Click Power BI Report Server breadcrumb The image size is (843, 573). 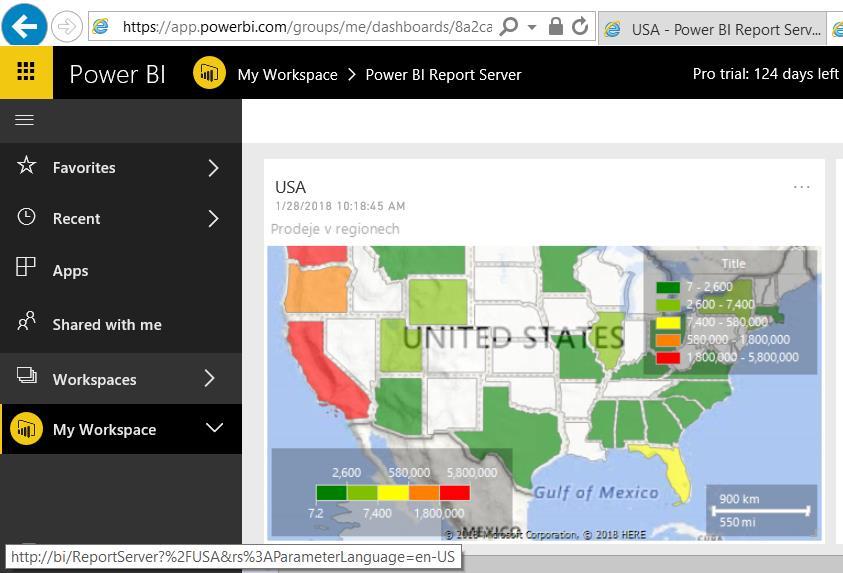(444, 75)
